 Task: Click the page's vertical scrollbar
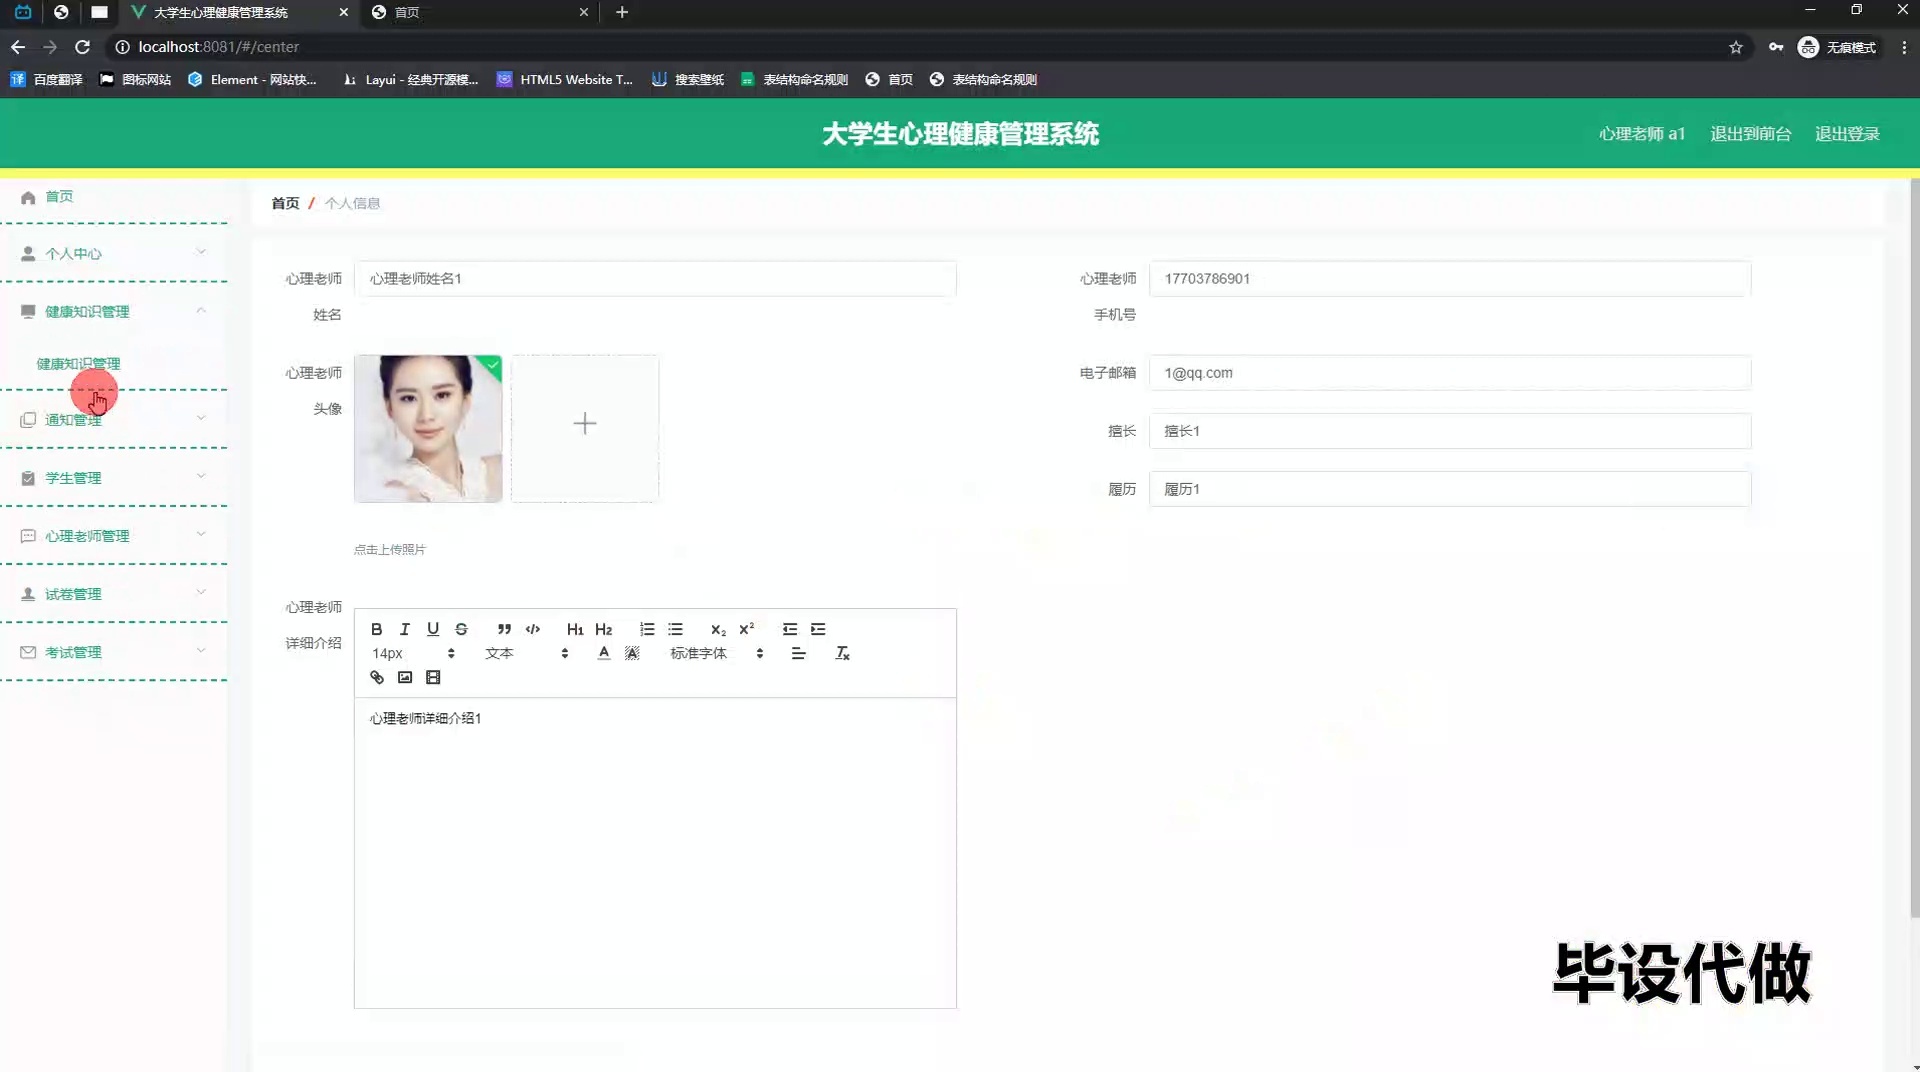coord(1914,548)
